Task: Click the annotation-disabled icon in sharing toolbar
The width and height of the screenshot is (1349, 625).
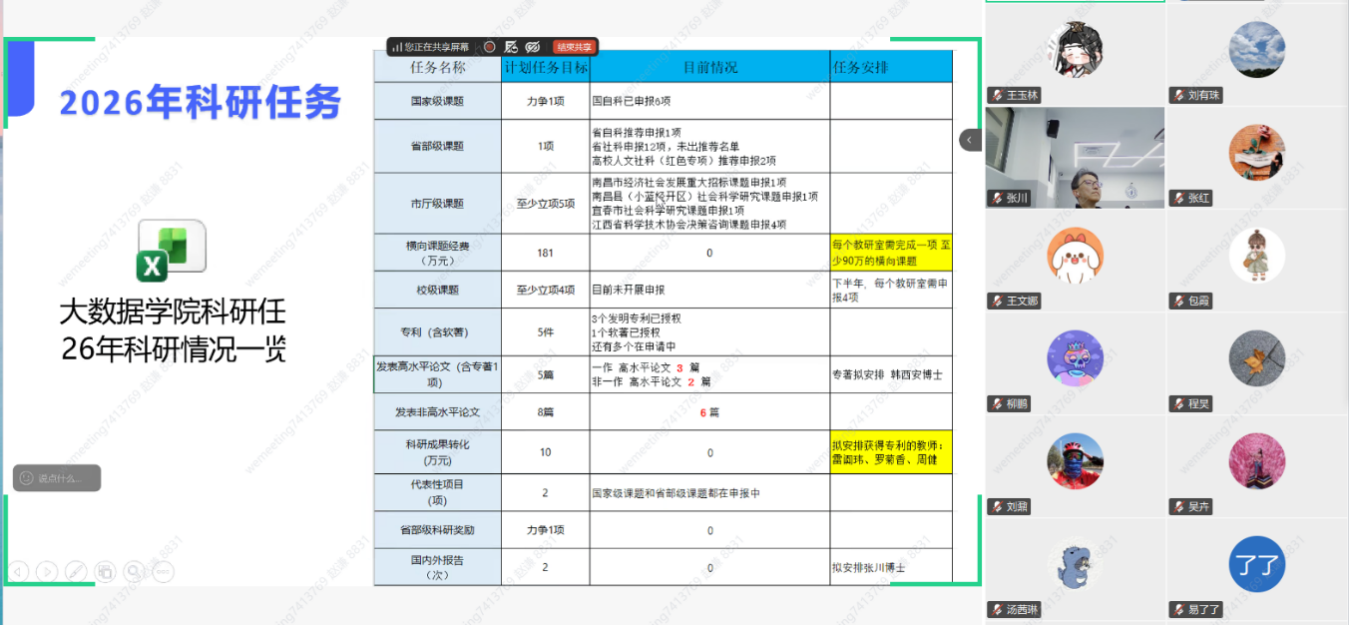Action: point(511,46)
